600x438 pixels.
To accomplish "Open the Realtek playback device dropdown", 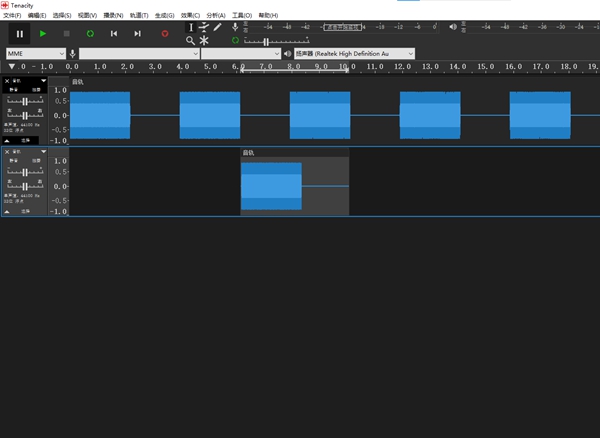I will click(354, 54).
